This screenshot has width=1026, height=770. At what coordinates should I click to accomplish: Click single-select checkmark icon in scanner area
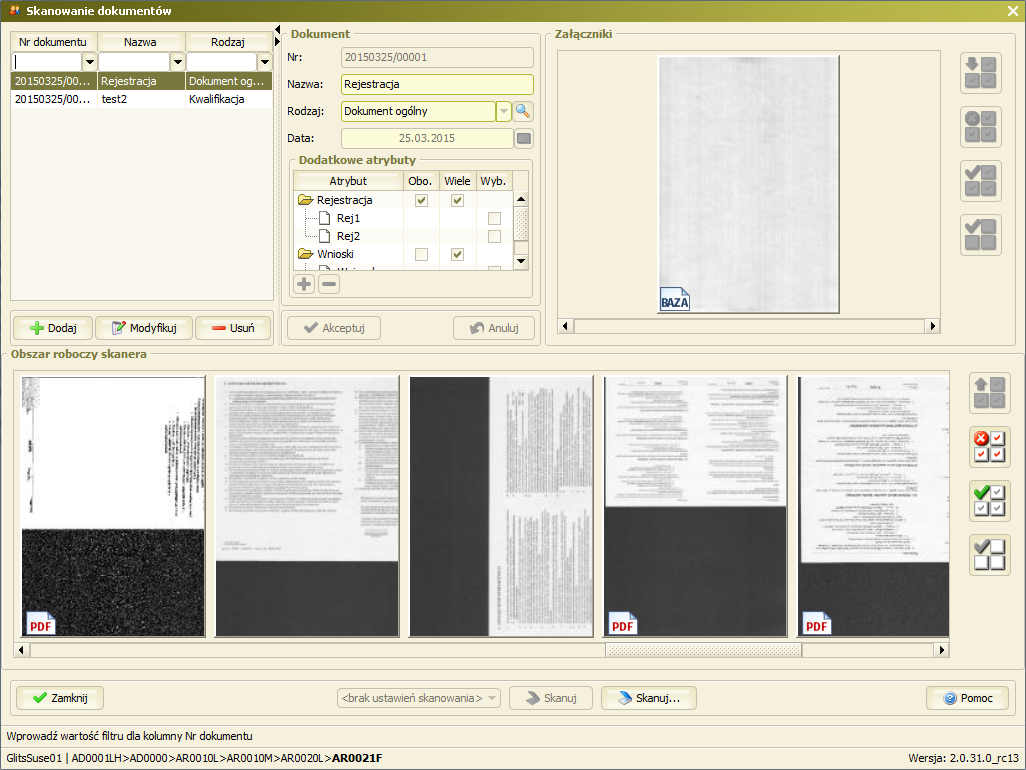[989, 555]
